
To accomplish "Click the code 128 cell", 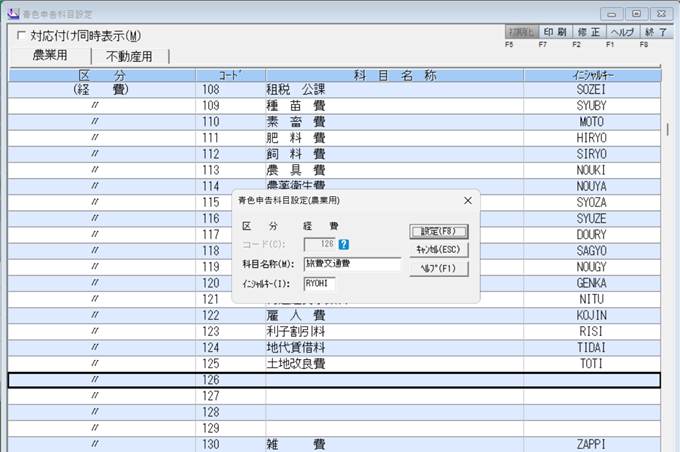I will [x=230, y=412].
